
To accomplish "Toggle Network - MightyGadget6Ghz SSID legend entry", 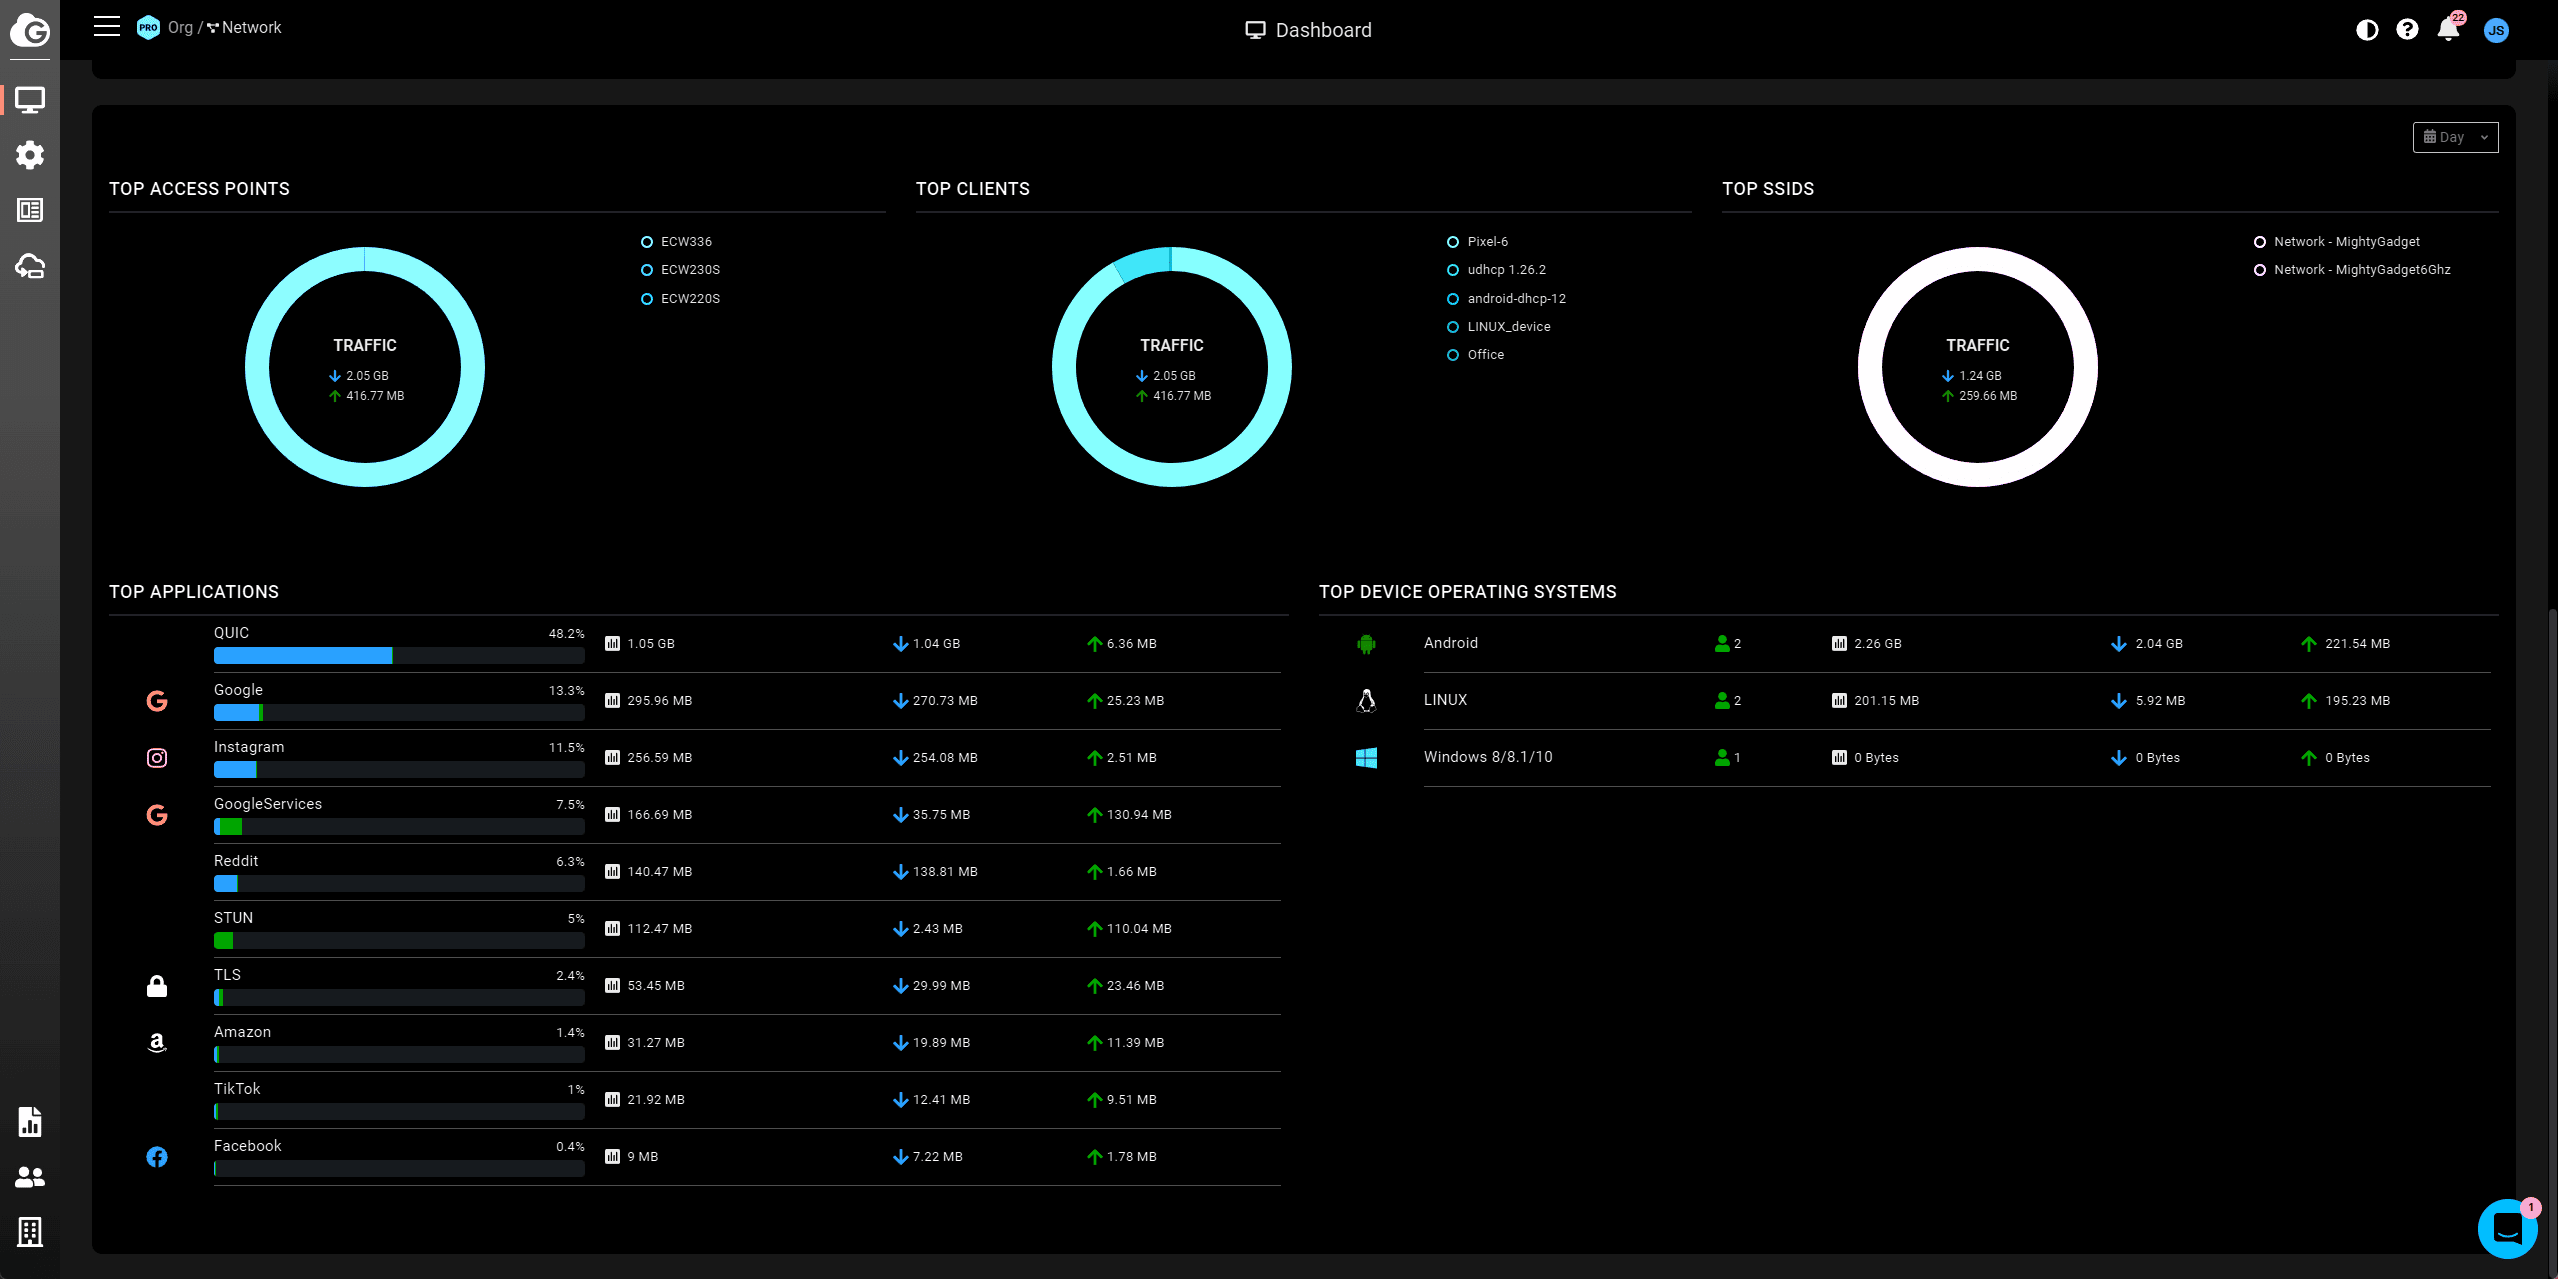I will point(2361,270).
